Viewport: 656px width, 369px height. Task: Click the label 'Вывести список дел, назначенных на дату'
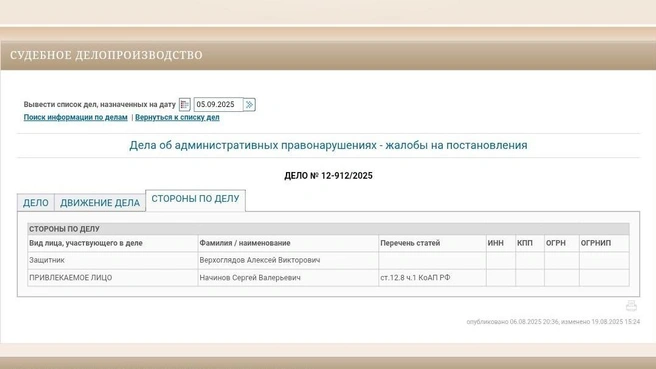tap(100, 105)
